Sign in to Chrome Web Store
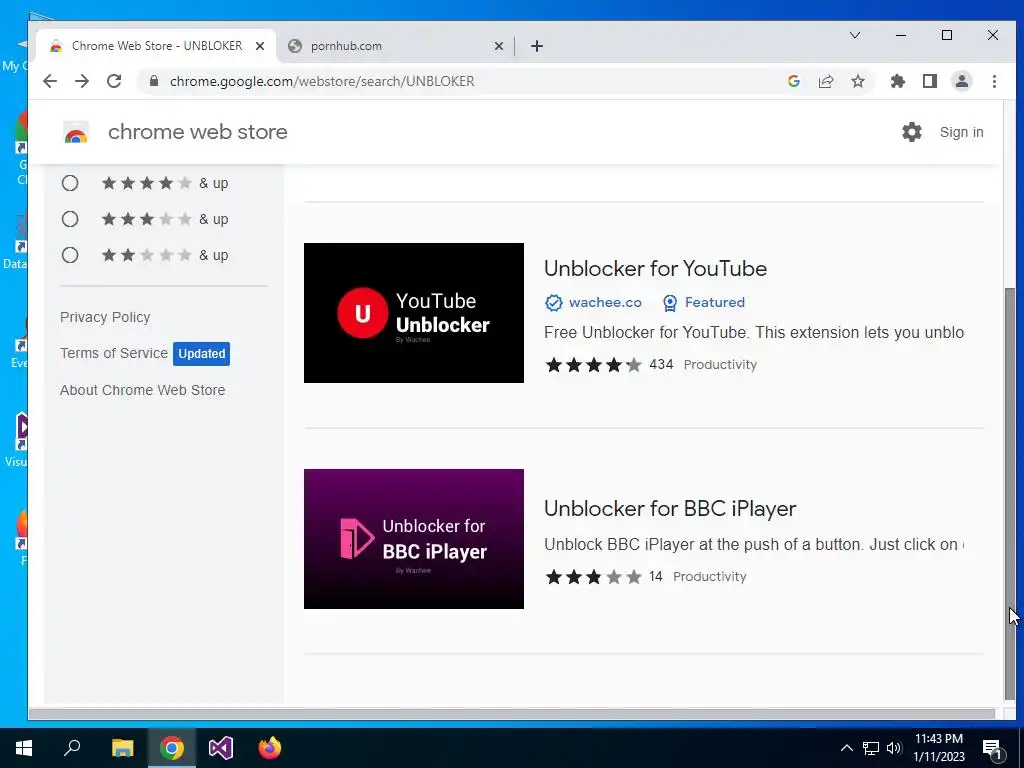The height and width of the screenshot is (768, 1024). pyautogui.click(x=961, y=132)
